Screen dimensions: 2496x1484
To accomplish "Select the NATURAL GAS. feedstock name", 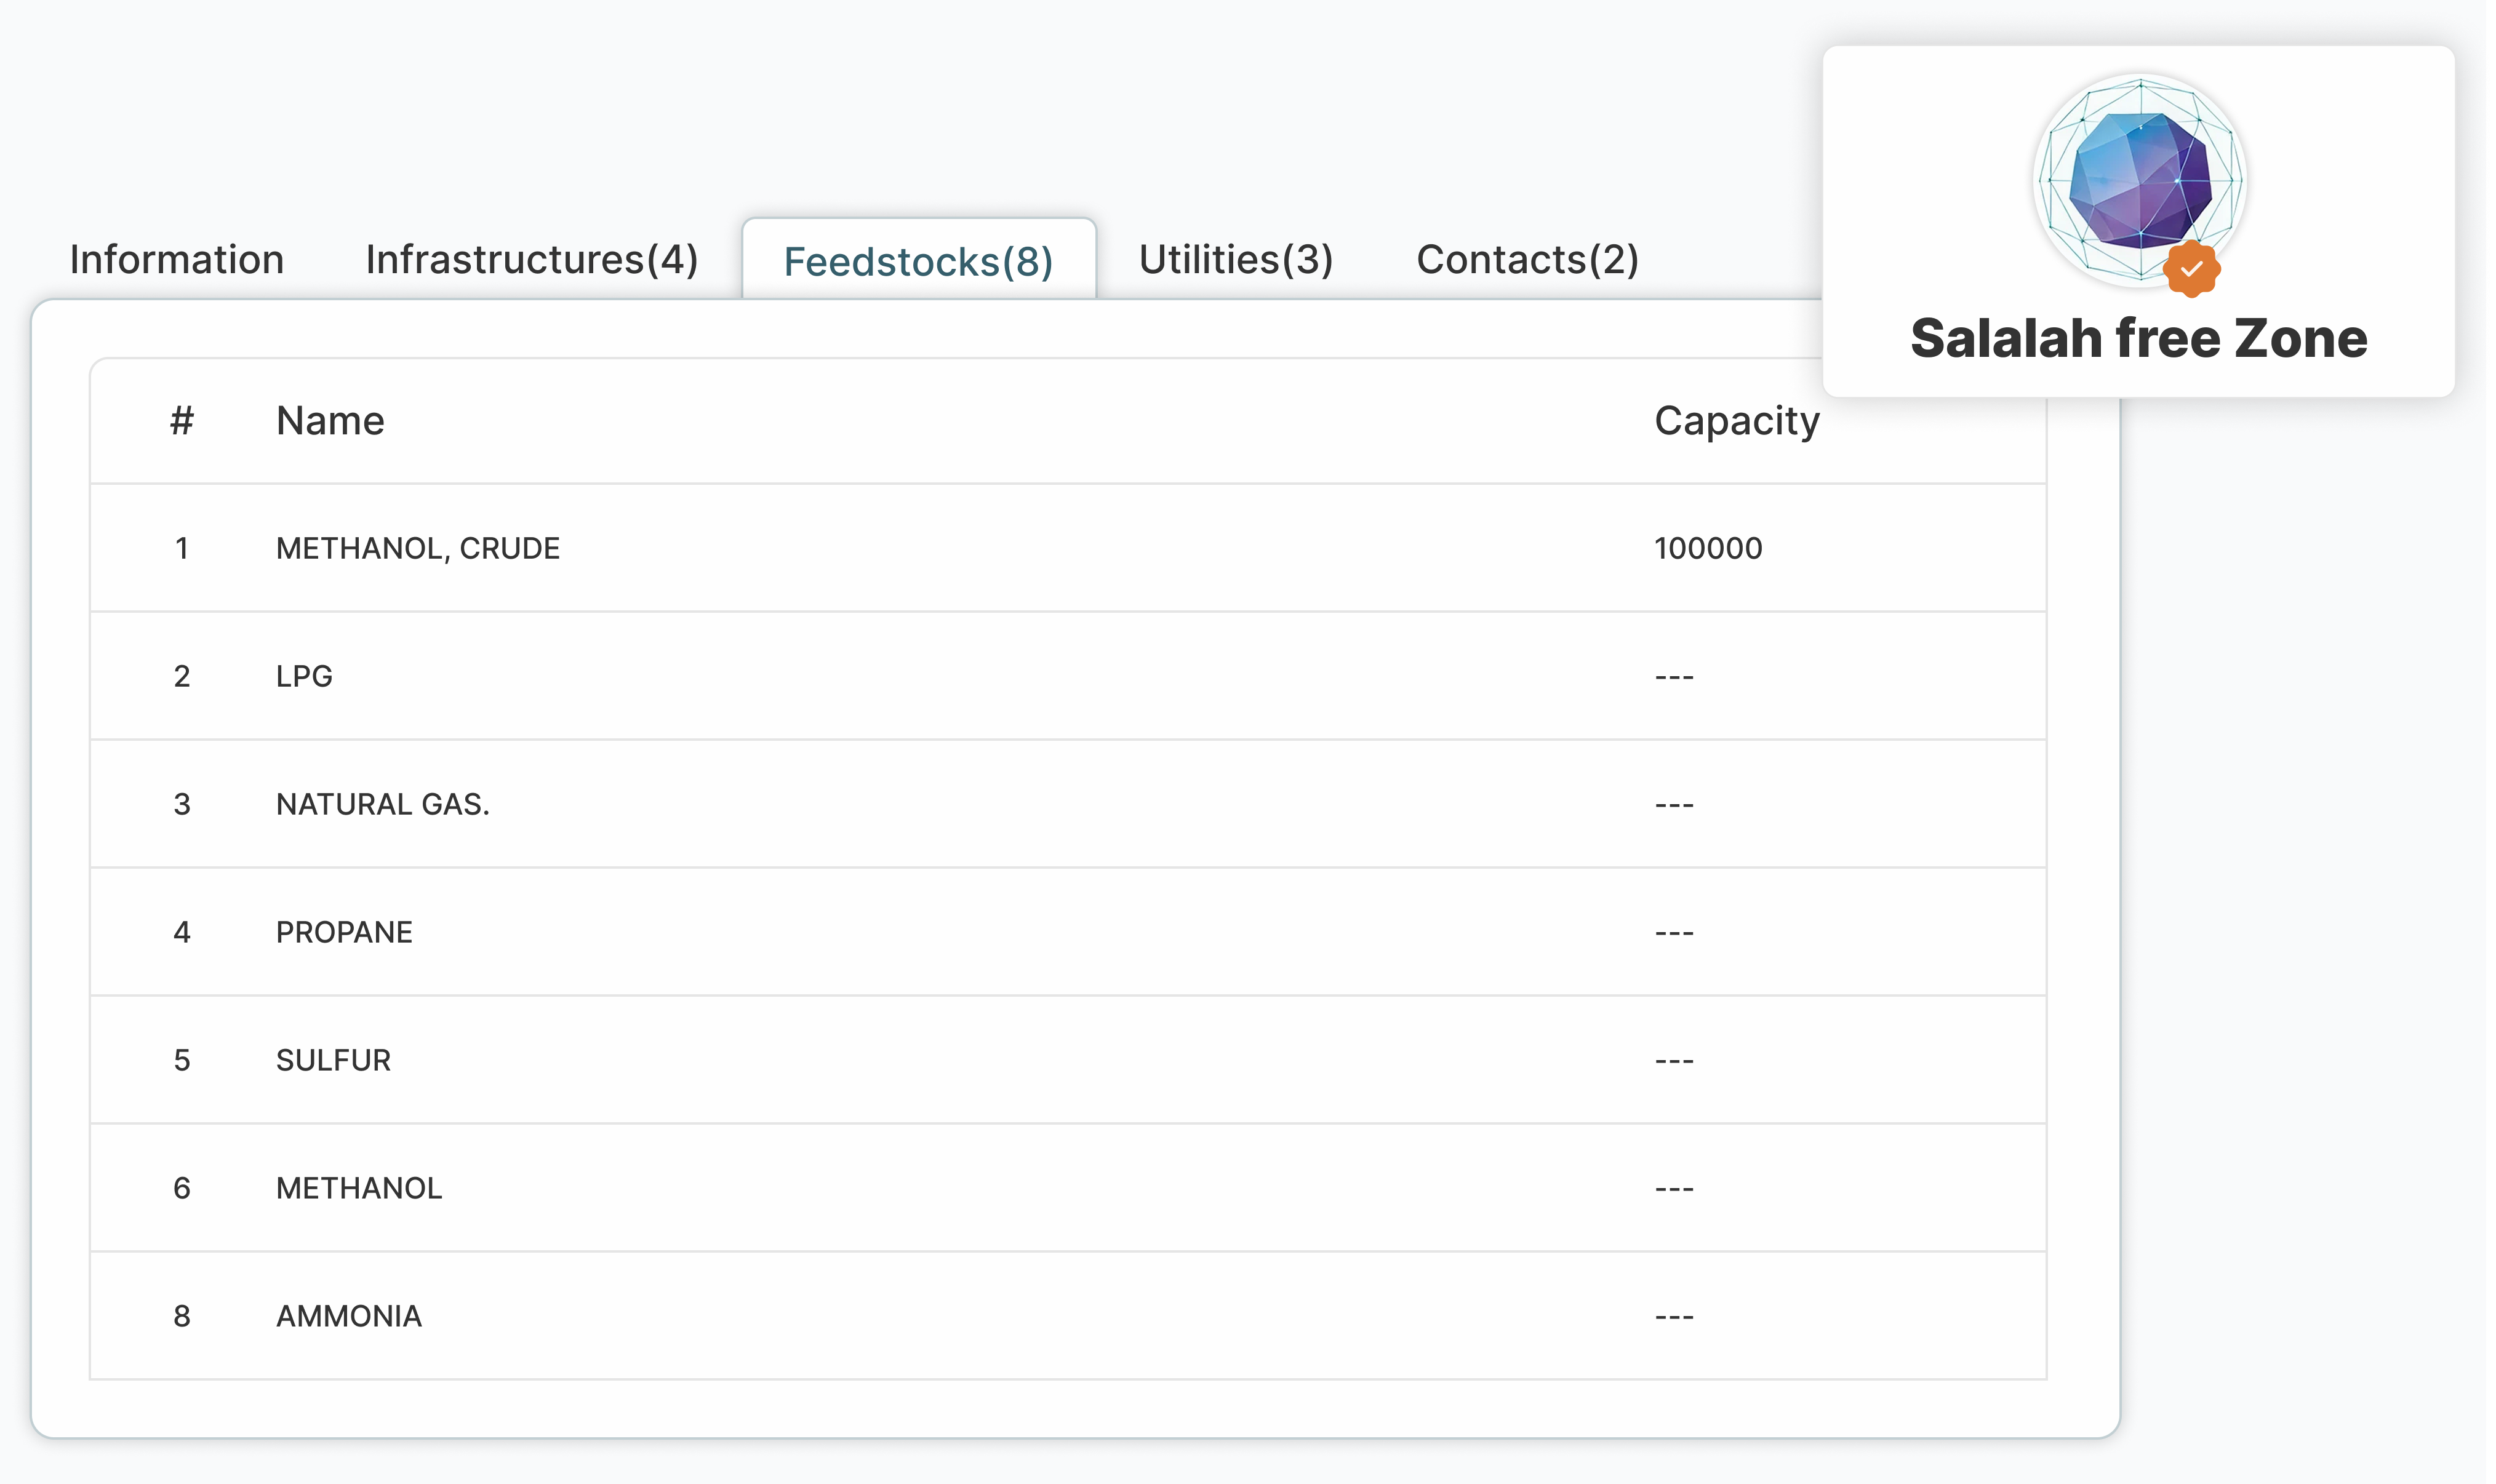I will [383, 804].
